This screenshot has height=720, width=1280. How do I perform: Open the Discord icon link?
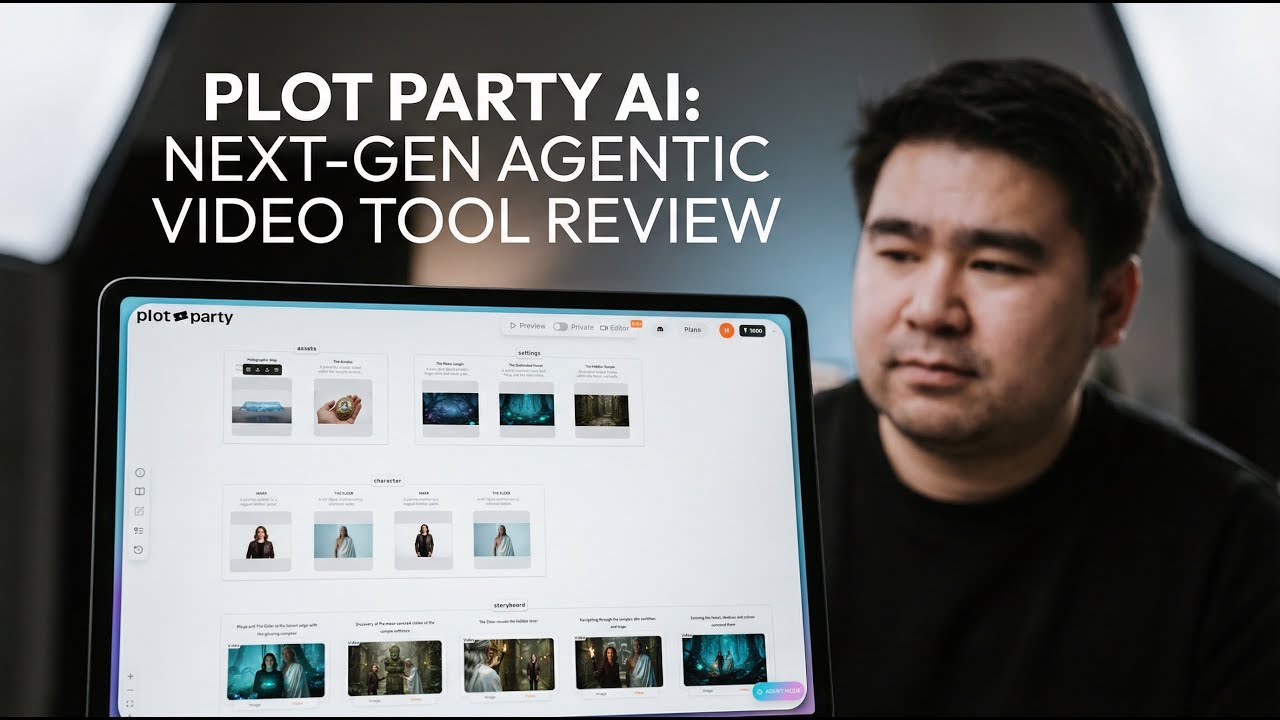click(660, 329)
